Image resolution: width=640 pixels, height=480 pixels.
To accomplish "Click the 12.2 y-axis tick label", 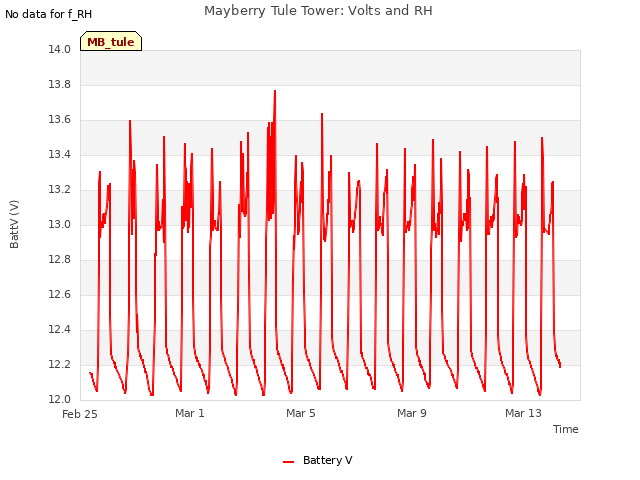I will tap(60, 364).
